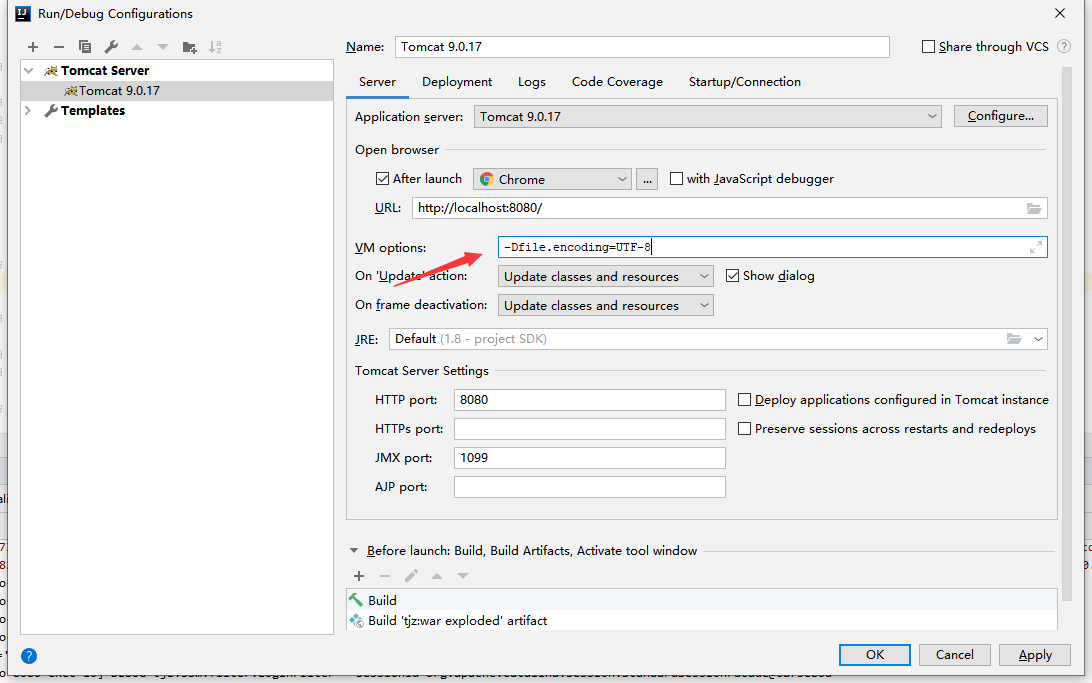Switch to the Deployment tab

click(457, 82)
